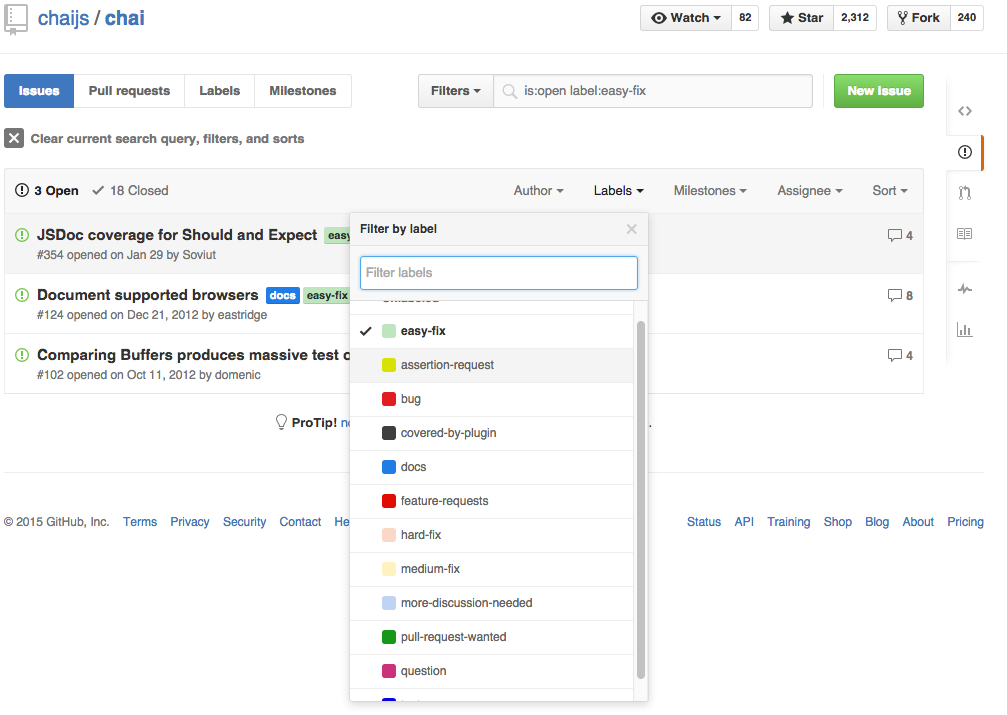This screenshot has height=715, width=1007.
Task: Click comment count icon on JSDoc issue
Action: pyautogui.click(x=894, y=235)
